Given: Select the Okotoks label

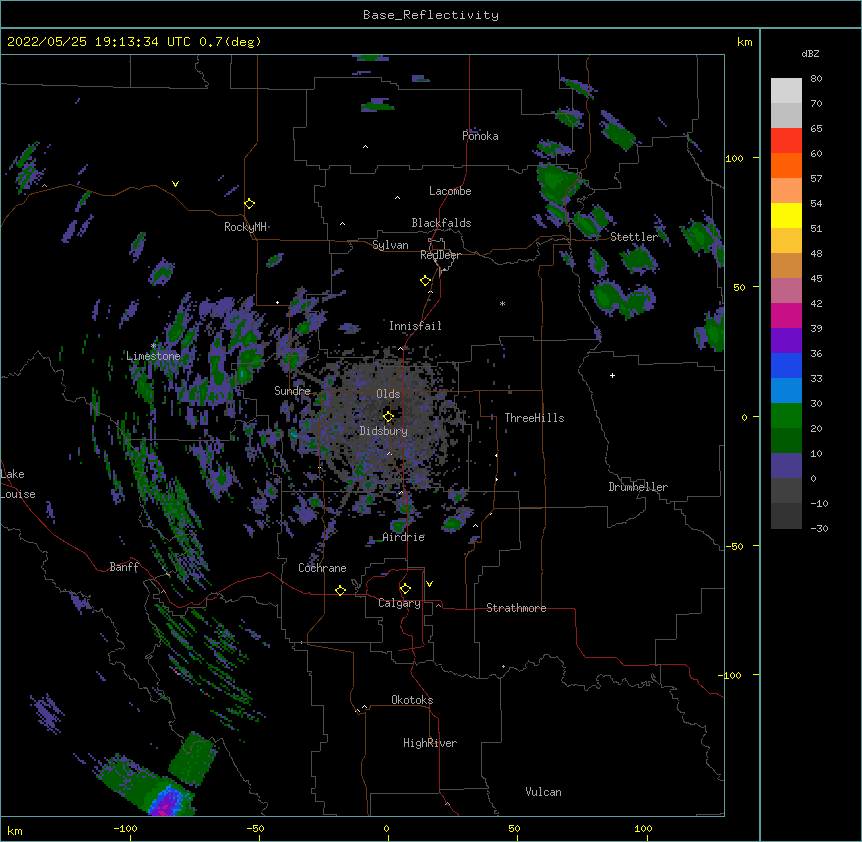Looking at the screenshot, I should (412, 700).
